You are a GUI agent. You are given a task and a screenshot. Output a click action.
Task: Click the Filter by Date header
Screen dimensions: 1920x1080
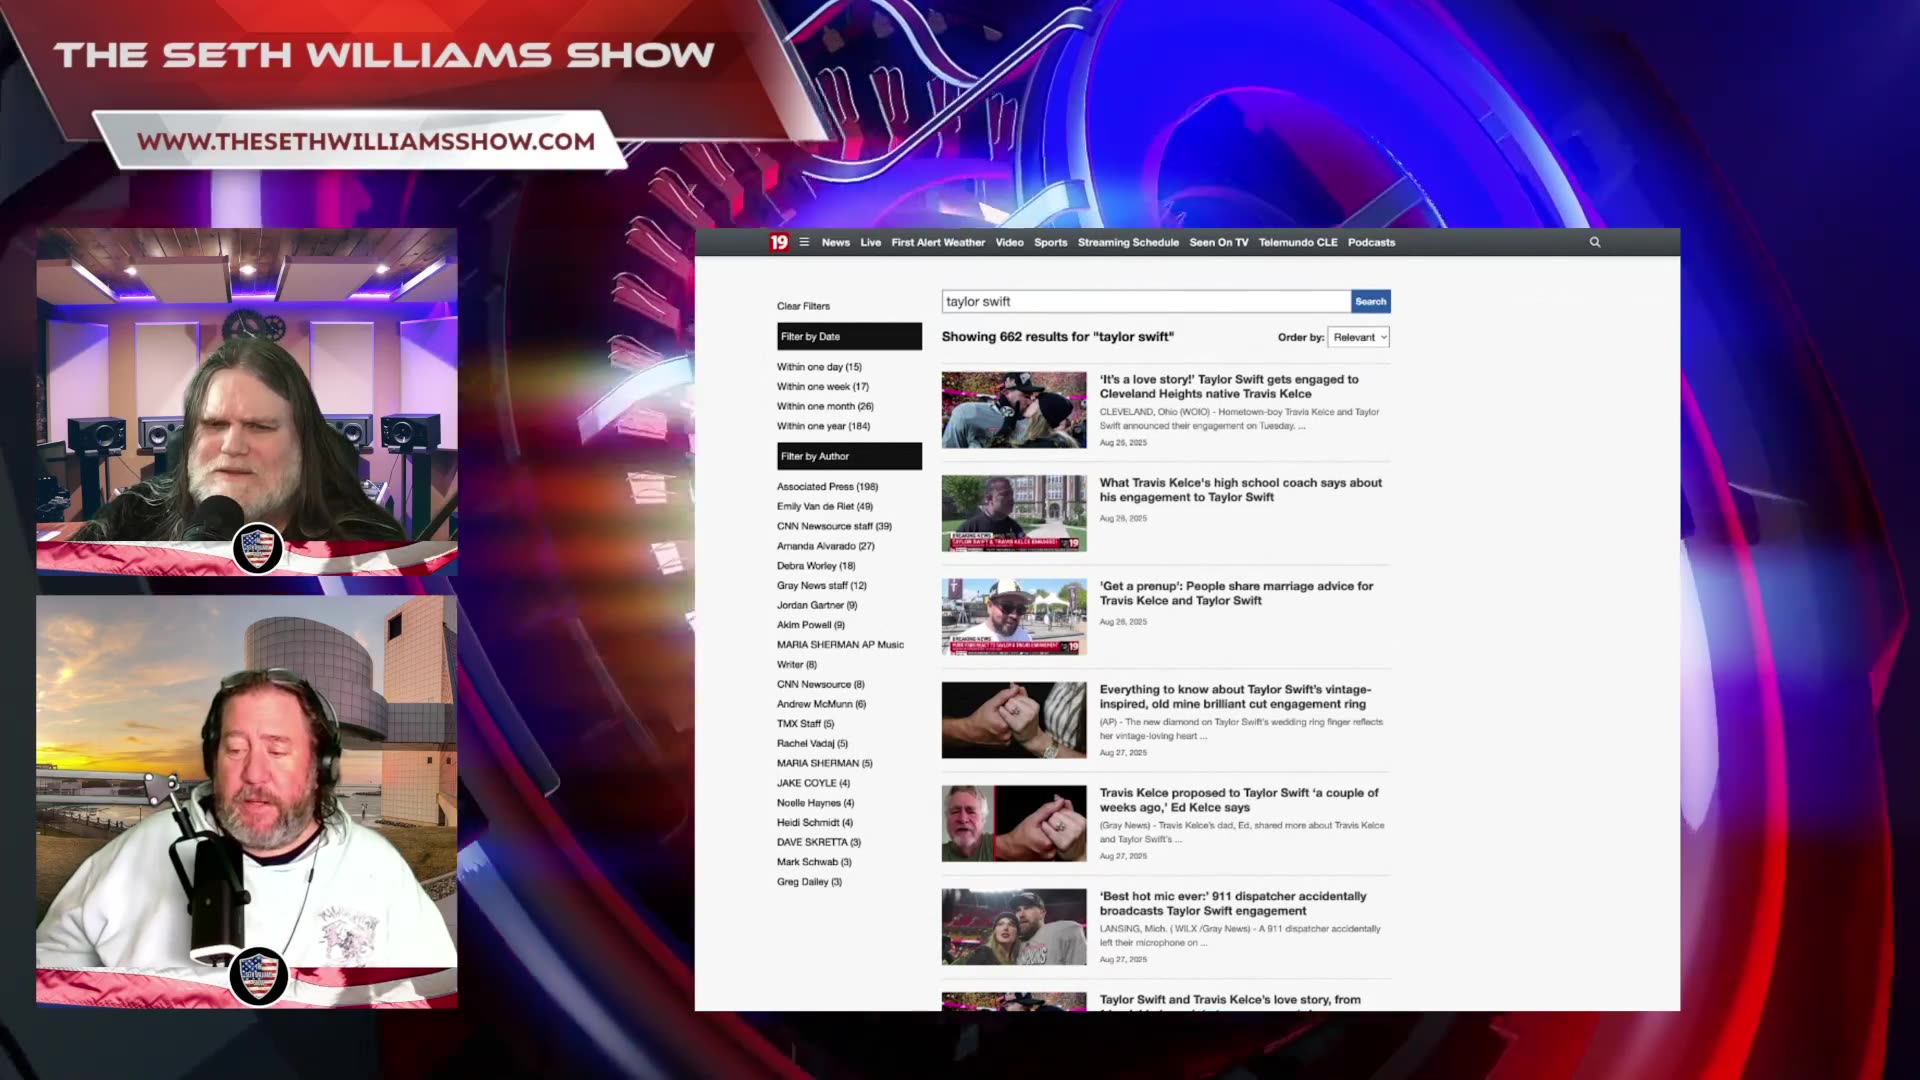click(x=849, y=337)
